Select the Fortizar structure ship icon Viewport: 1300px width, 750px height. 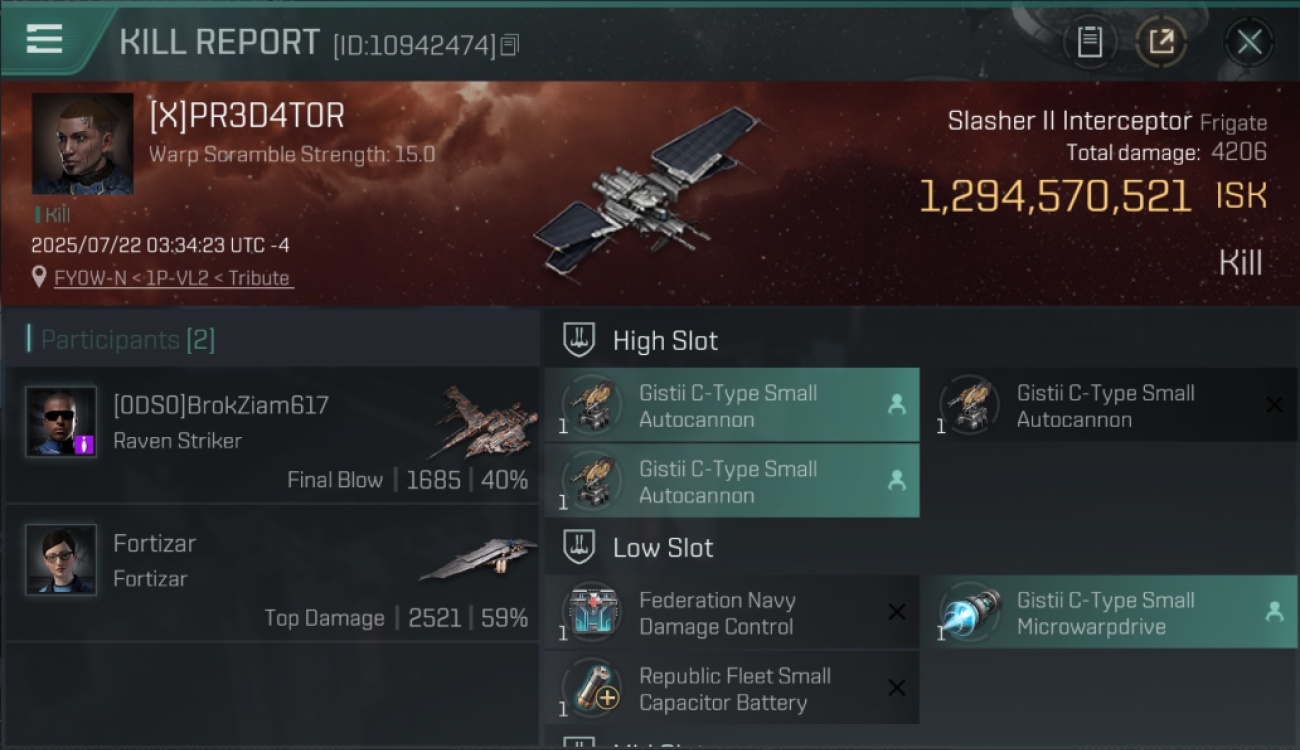click(x=478, y=558)
